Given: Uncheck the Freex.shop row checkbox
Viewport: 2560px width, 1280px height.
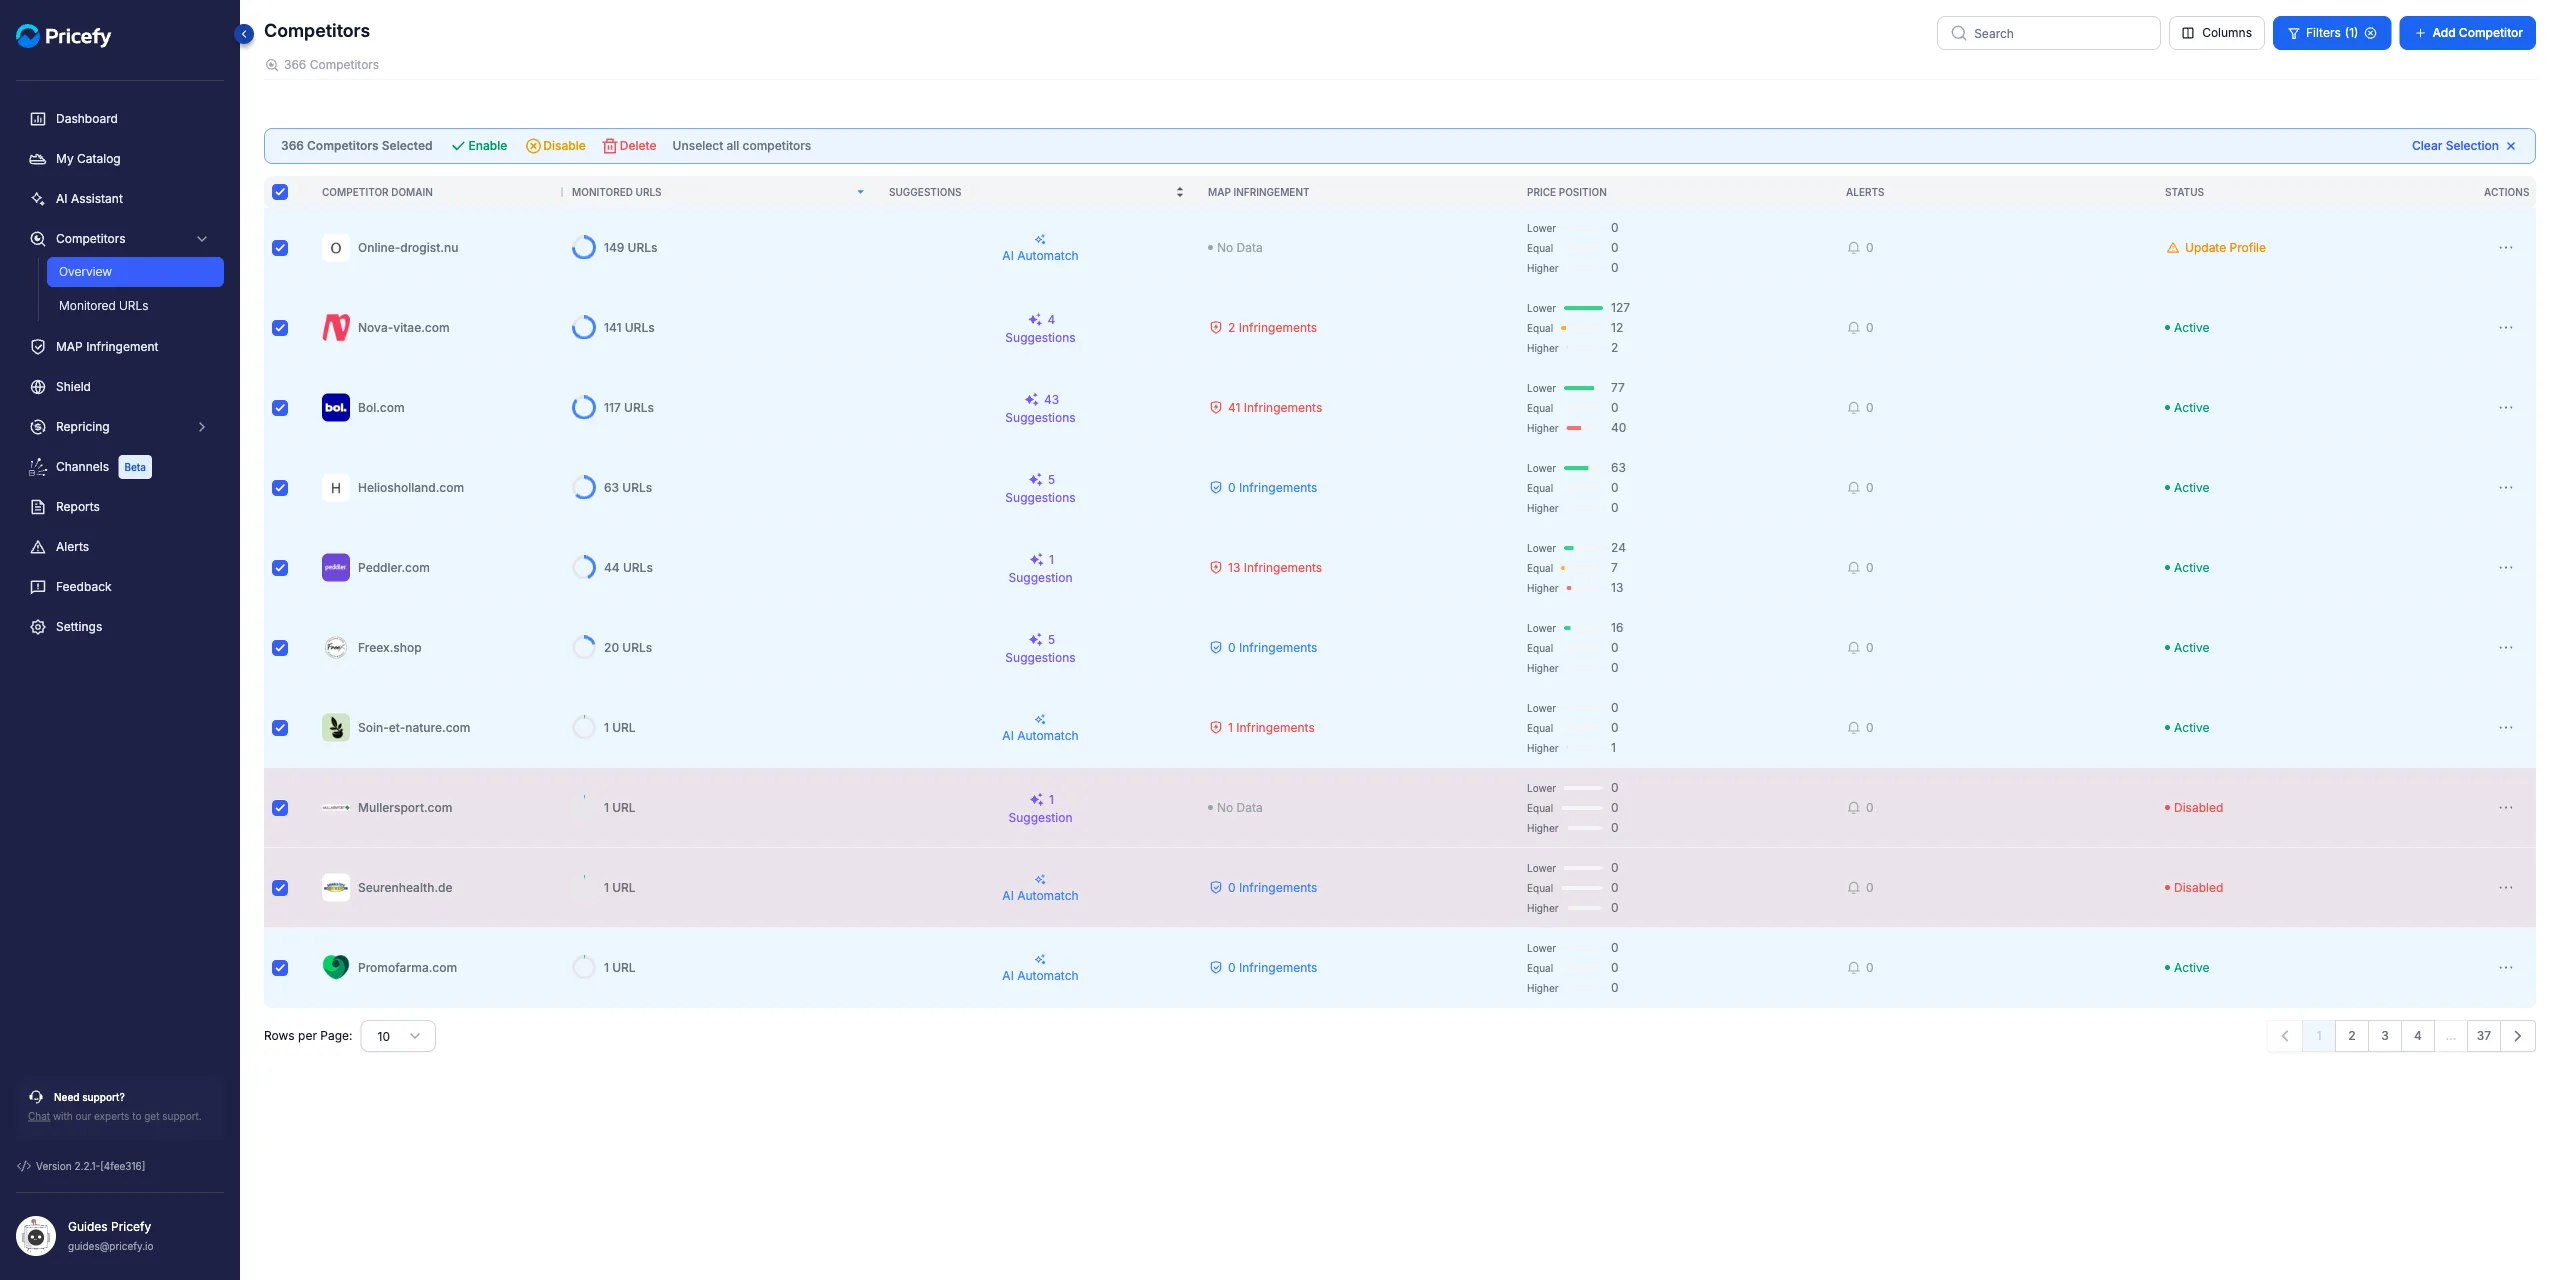Looking at the screenshot, I should (x=280, y=648).
